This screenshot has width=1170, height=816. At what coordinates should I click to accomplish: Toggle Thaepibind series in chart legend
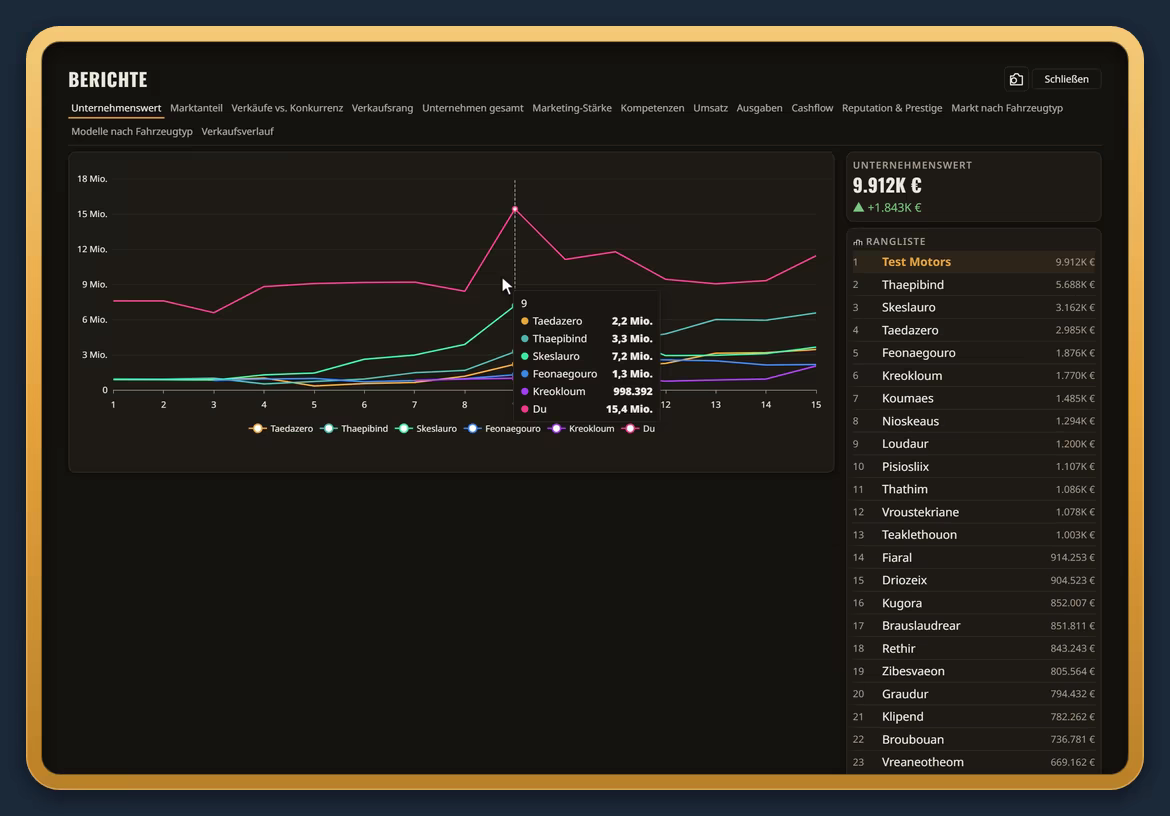(354, 429)
